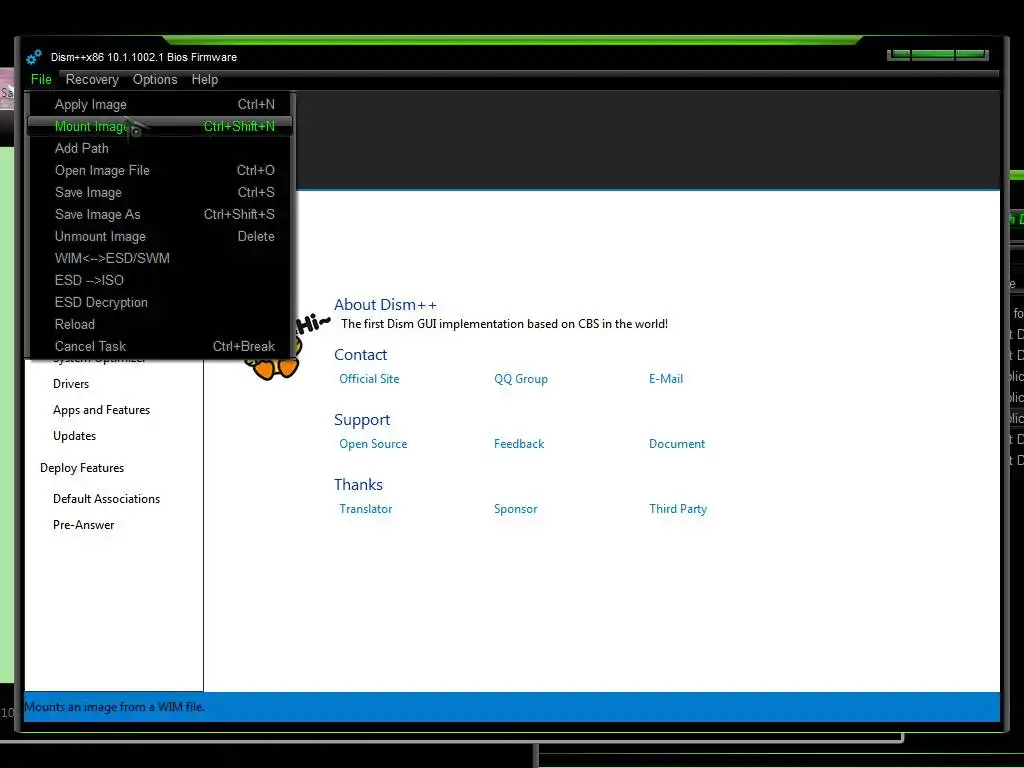This screenshot has height=768, width=1024.
Task: Click the E-Mail contact link
Action: [x=665, y=379]
